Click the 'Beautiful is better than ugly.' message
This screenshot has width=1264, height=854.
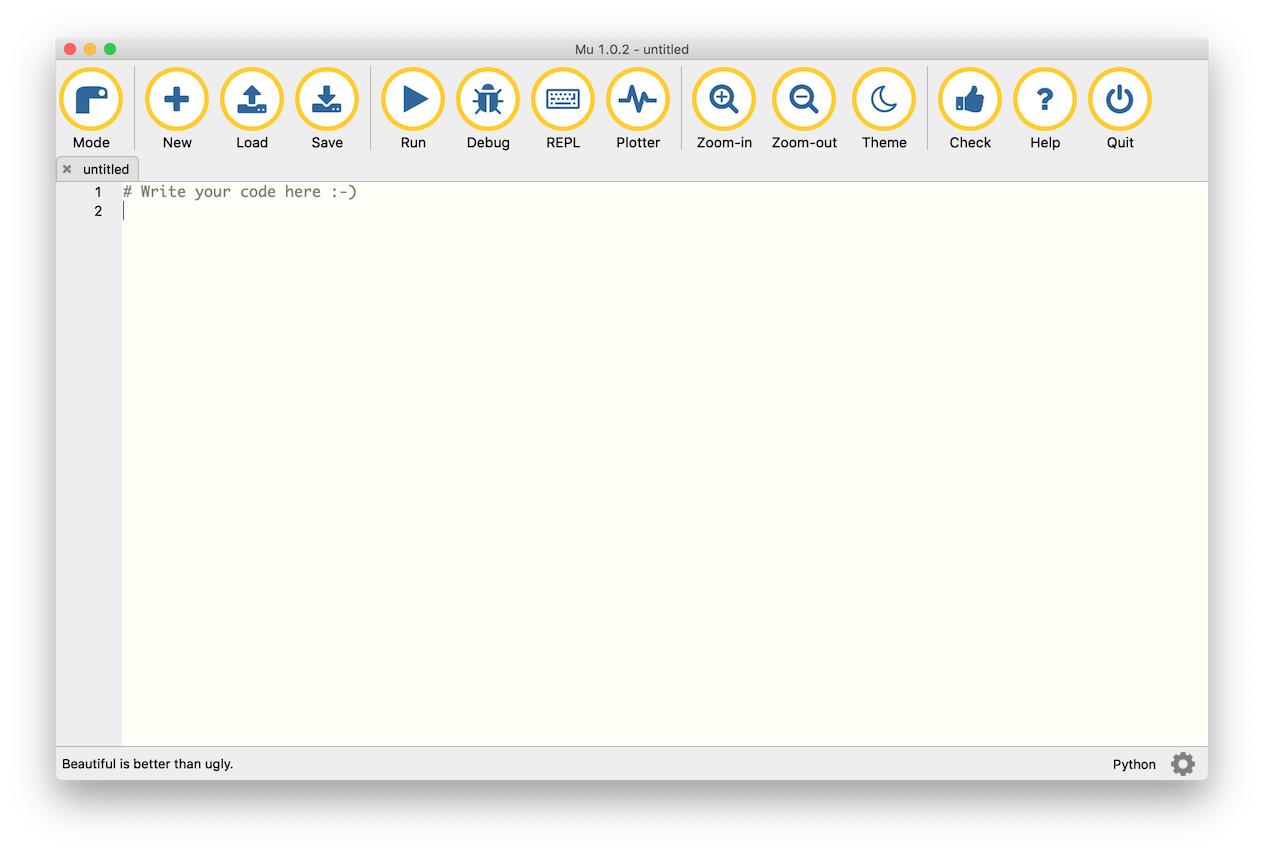point(148,764)
